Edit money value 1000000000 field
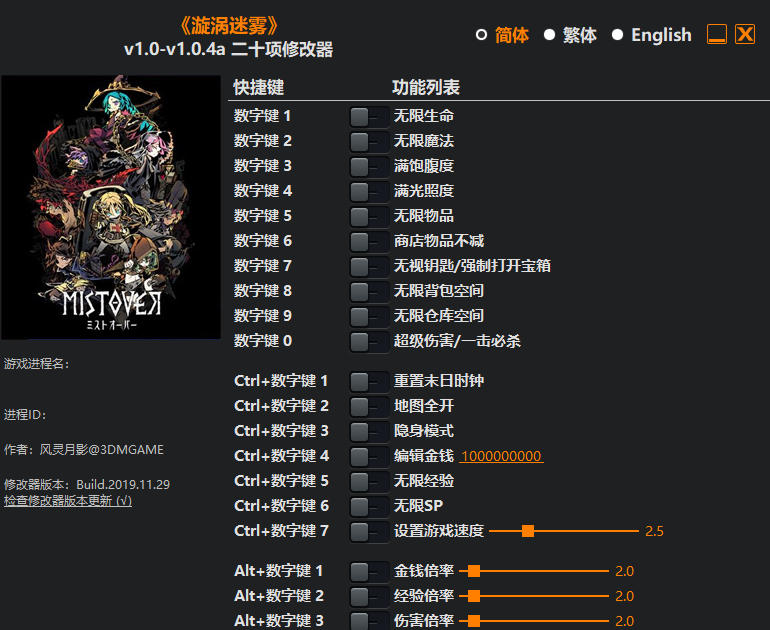This screenshot has width=770, height=630. tap(501, 456)
